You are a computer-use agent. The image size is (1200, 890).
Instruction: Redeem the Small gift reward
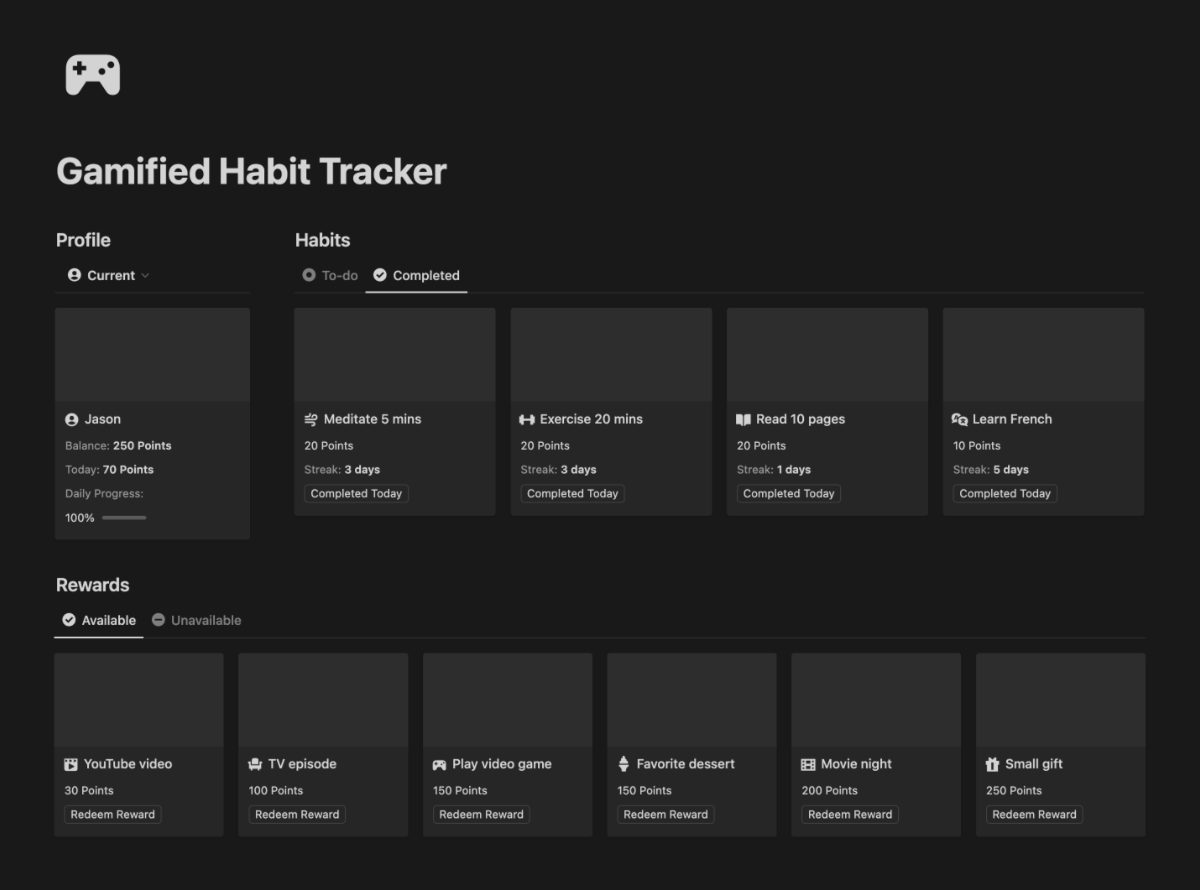[x=1034, y=814]
